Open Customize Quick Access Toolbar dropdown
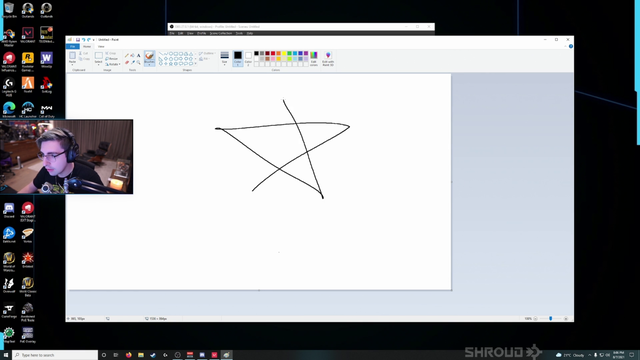The height and width of the screenshot is (360, 640). click(93, 40)
